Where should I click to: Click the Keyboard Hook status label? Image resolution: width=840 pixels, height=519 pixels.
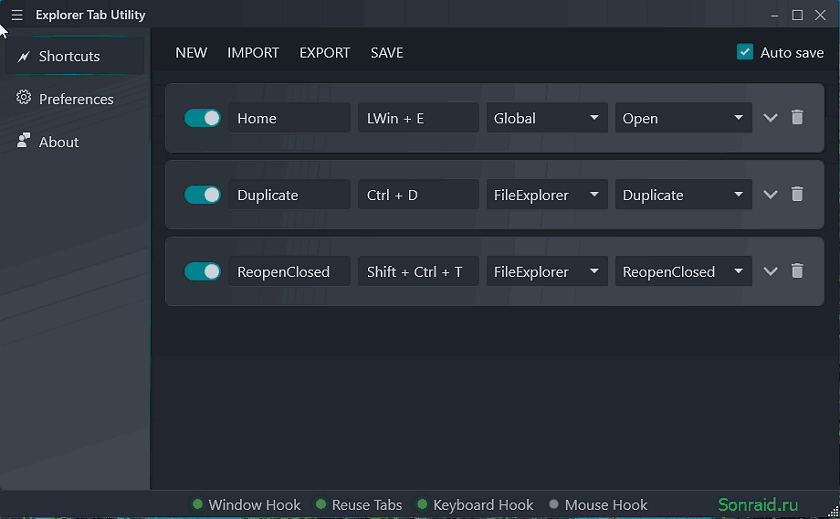pos(483,505)
